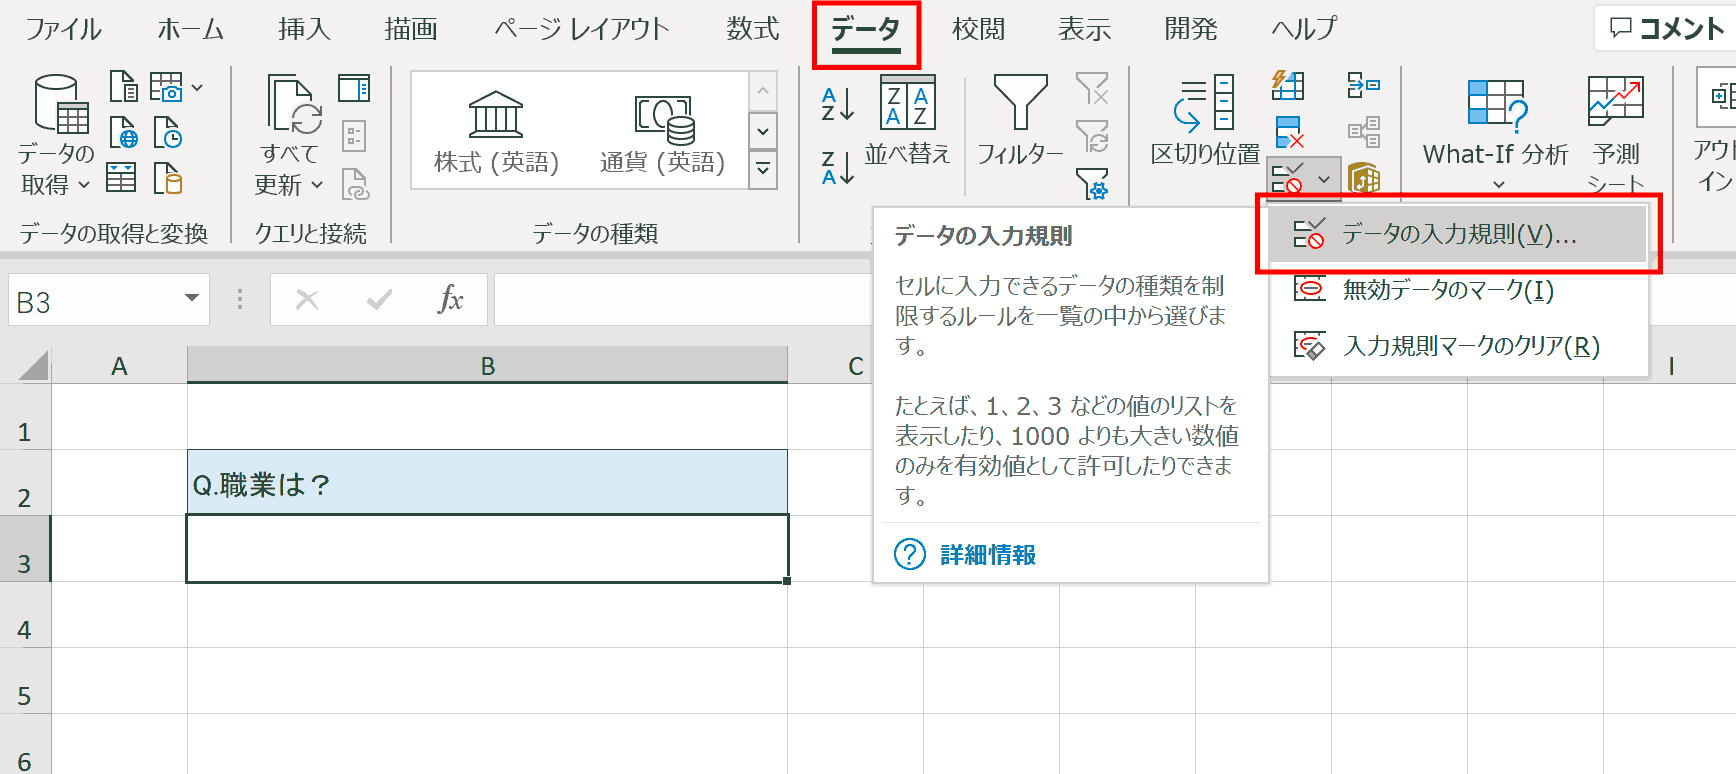
Task: Switch to the ページ レイアウト tab
Action: tap(581, 29)
